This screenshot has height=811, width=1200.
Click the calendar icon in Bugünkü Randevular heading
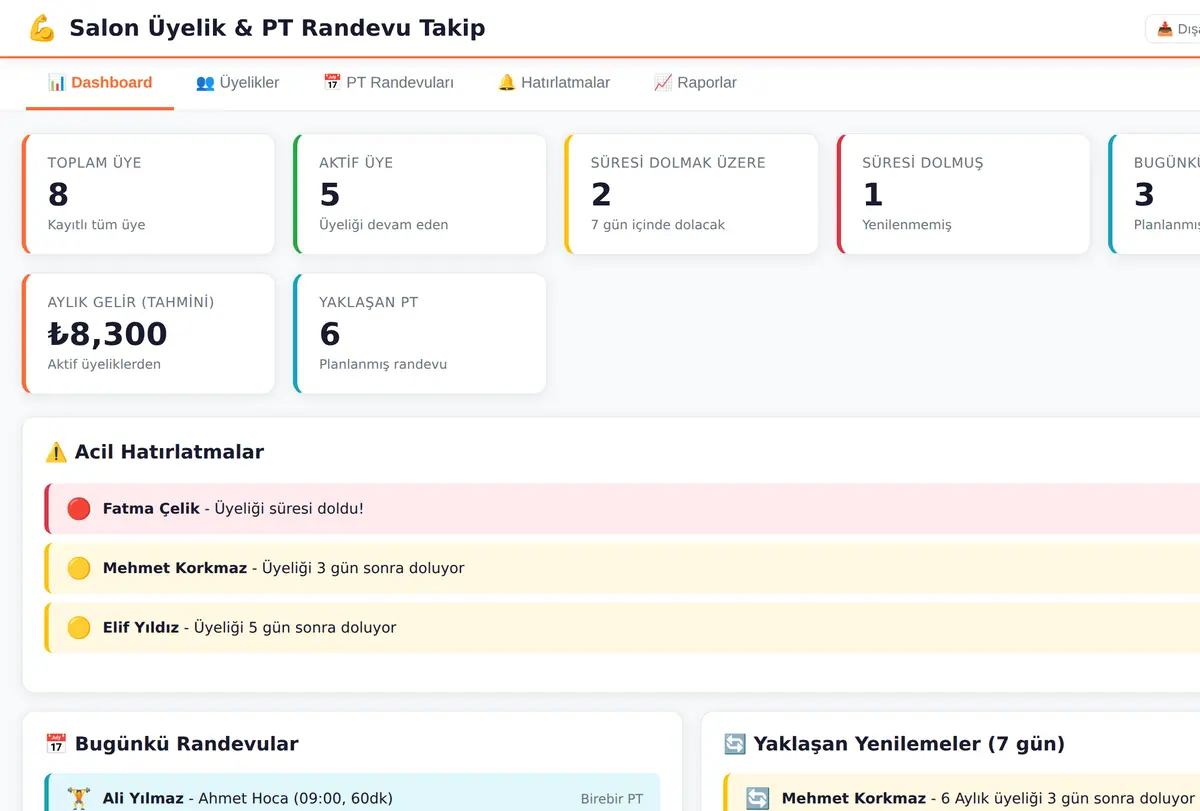tap(56, 744)
